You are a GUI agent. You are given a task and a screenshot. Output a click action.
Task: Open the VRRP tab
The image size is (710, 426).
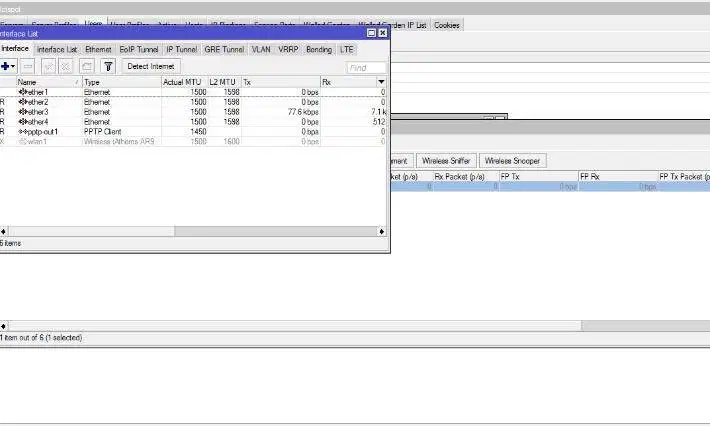[288, 49]
